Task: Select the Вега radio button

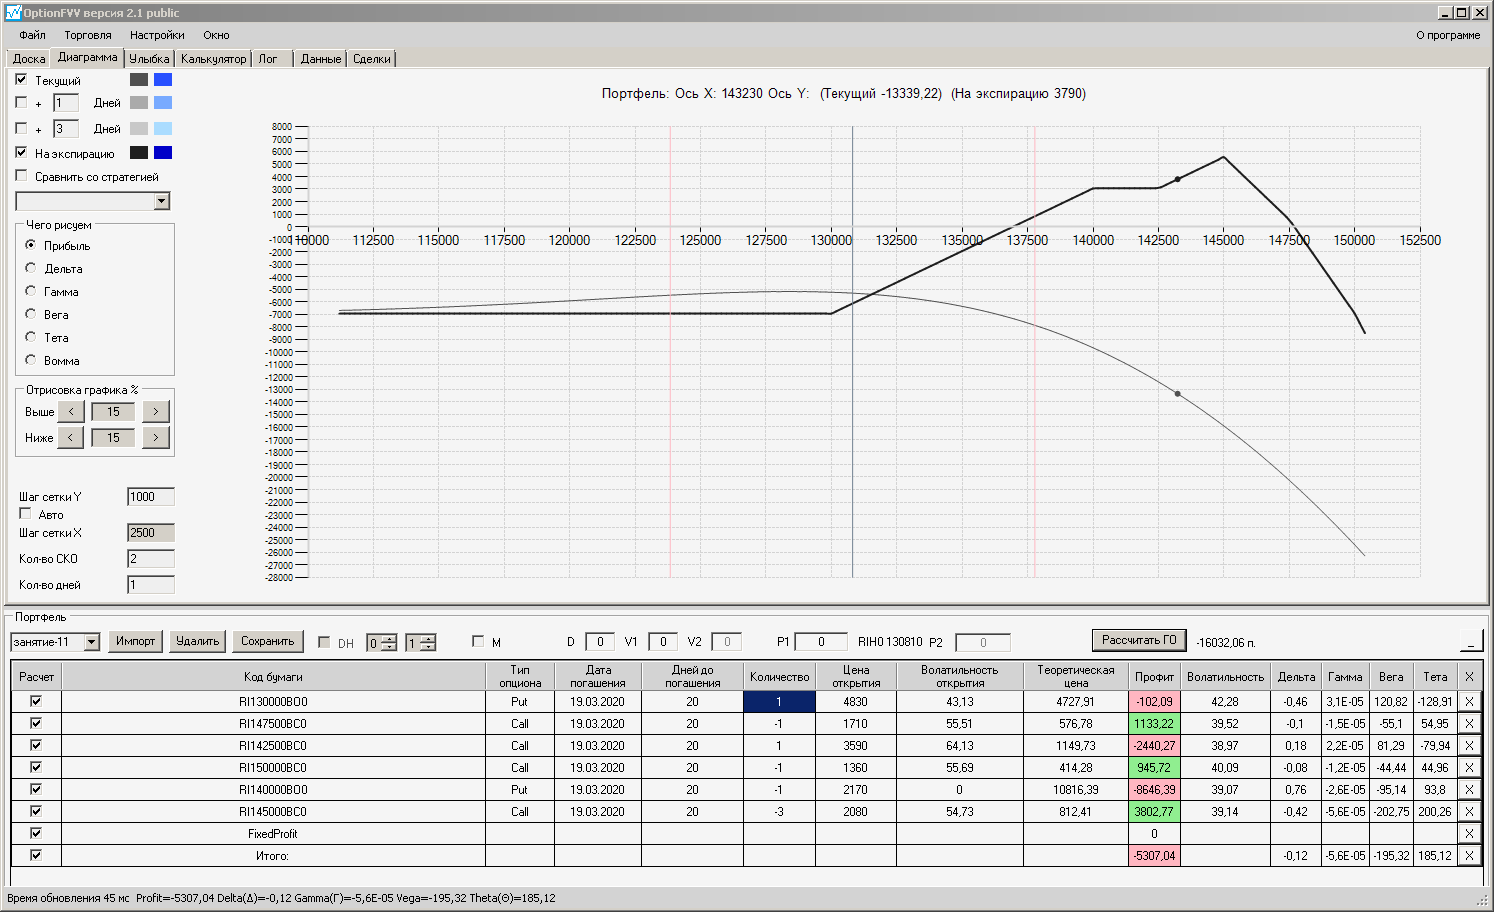Action: click(x=31, y=314)
